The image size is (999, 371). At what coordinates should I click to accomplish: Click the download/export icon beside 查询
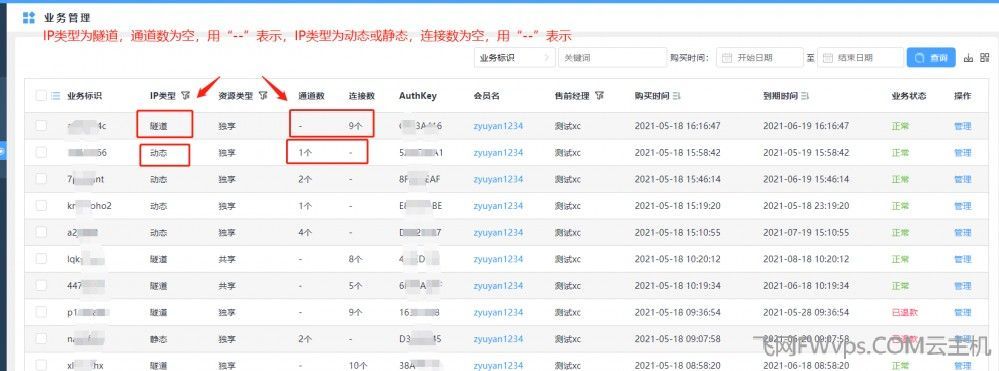(968, 57)
